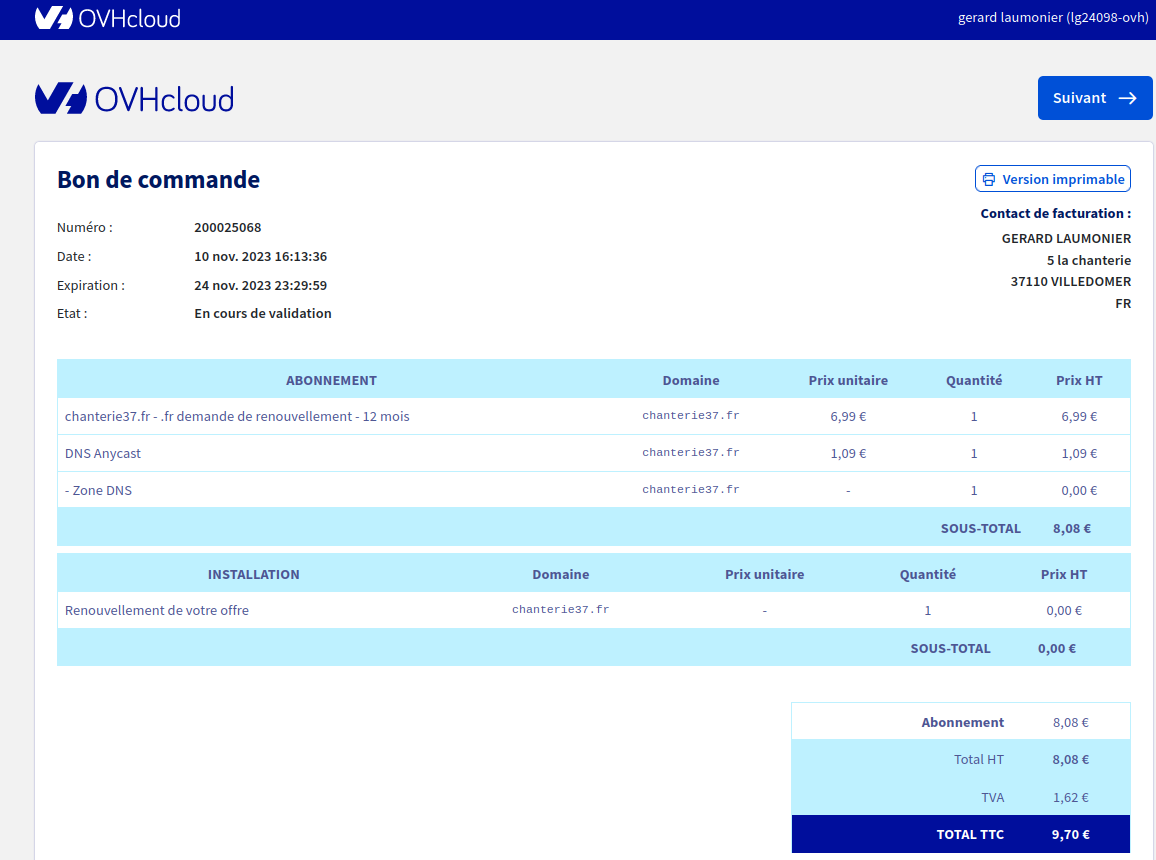
Task: Open the Version imprimable link
Action: pos(1064,179)
